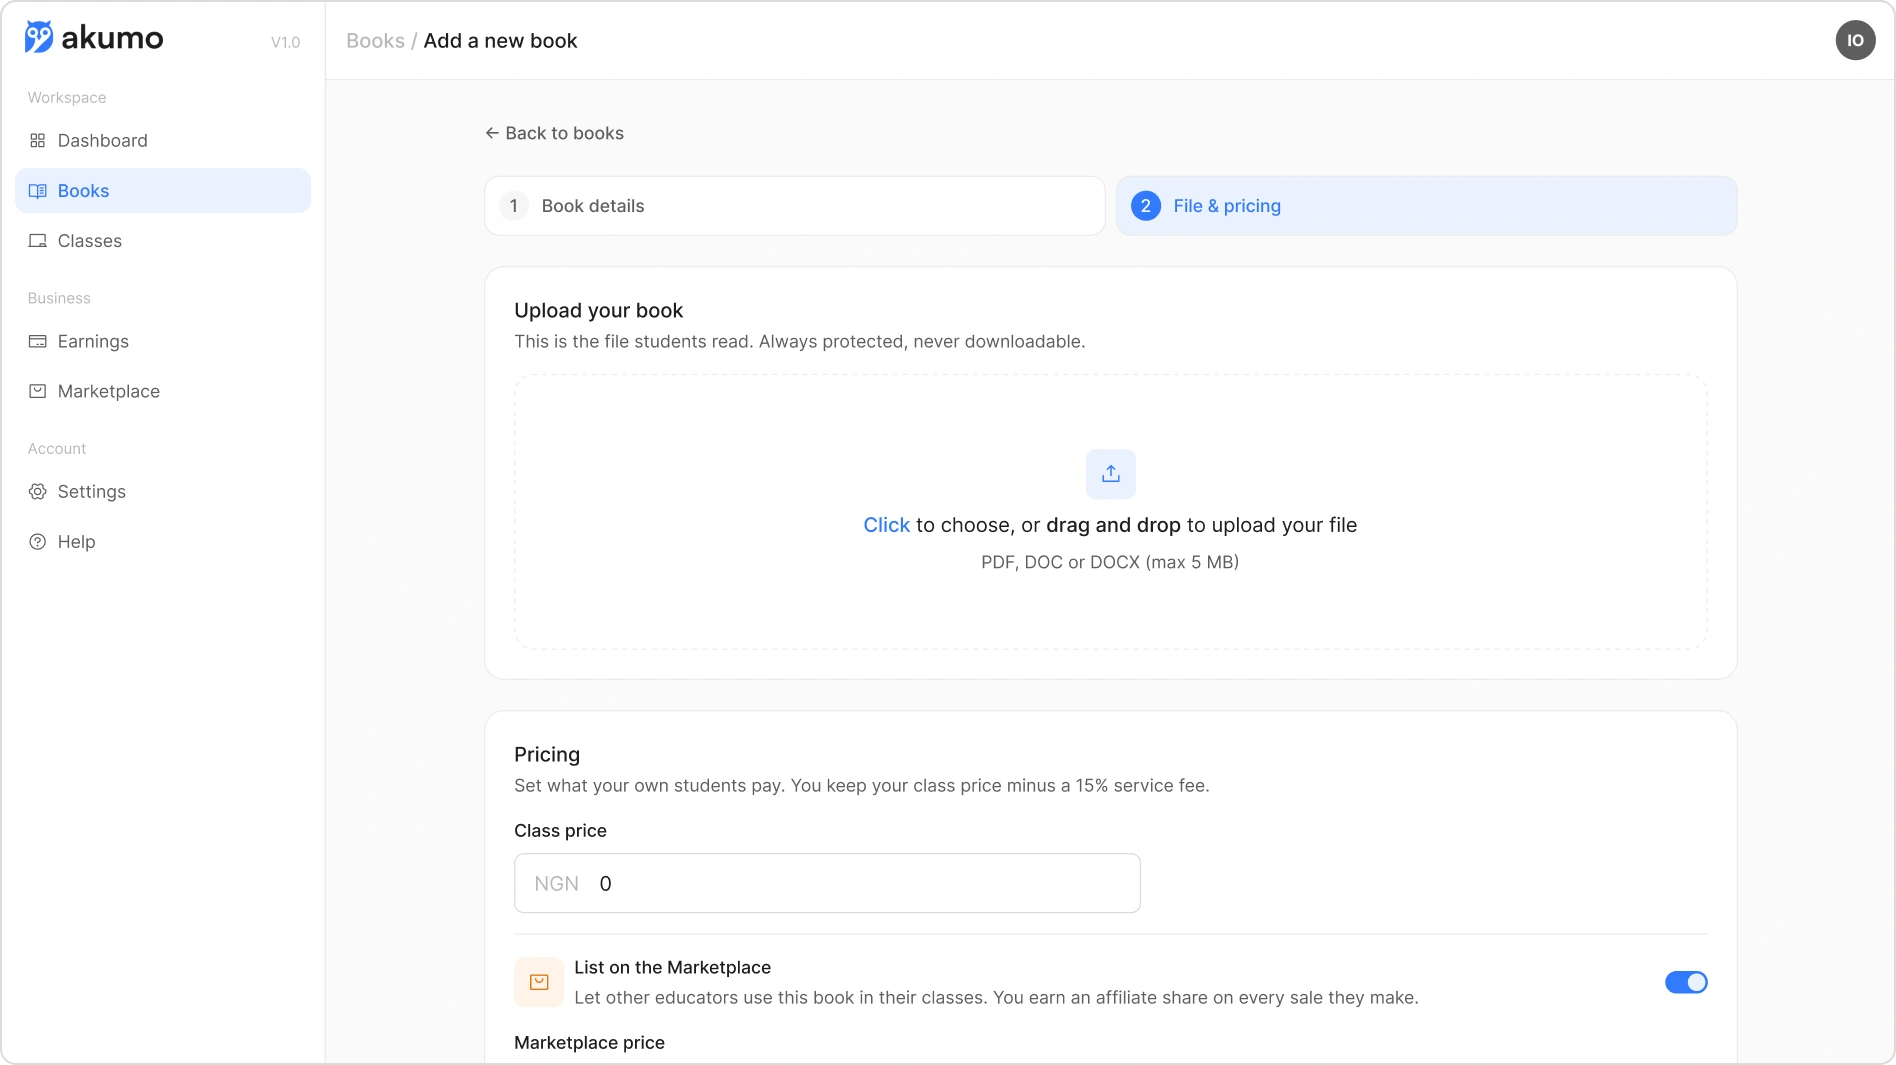Click the back arrow icon
This screenshot has height=1065, width=1896.
pyautogui.click(x=492, y=133)
